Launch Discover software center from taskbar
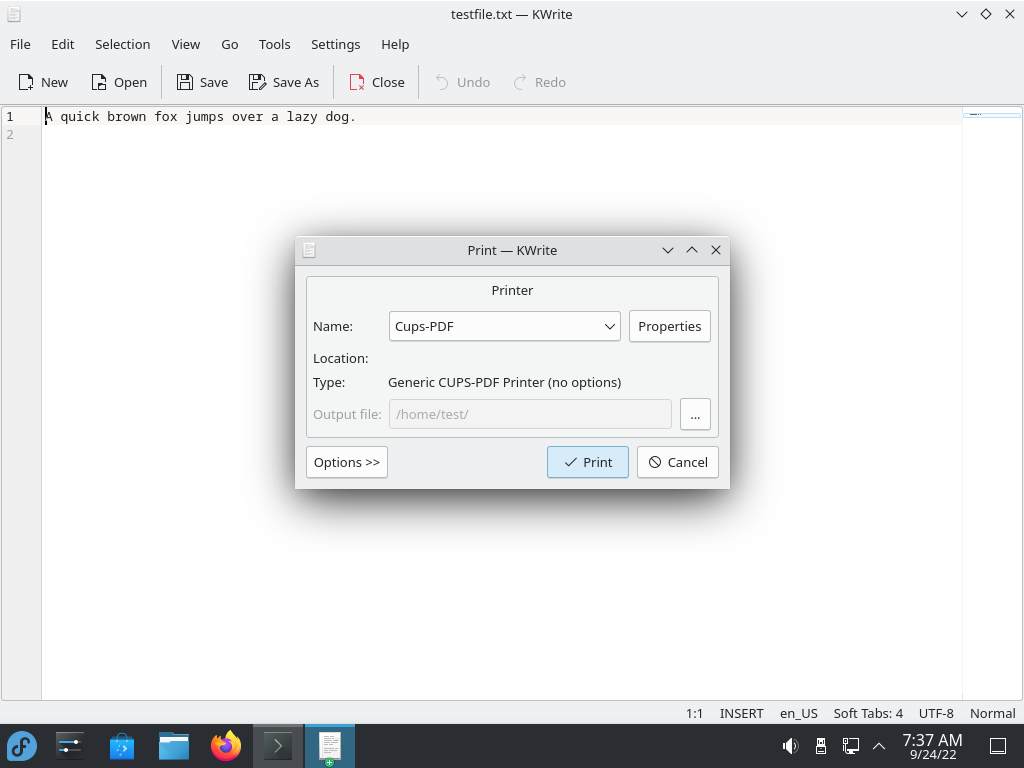This screenshot has height=768, width=1024. point(121,746)
